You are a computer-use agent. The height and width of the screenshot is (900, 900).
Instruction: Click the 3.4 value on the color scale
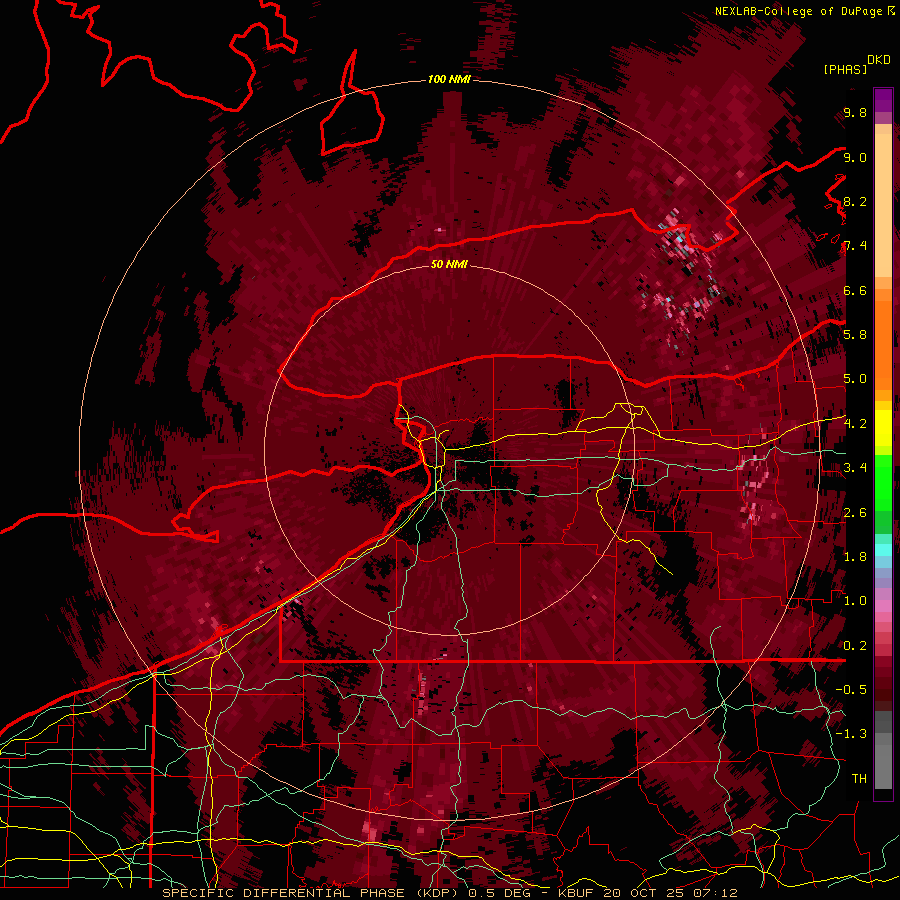(x=855, y=467)
